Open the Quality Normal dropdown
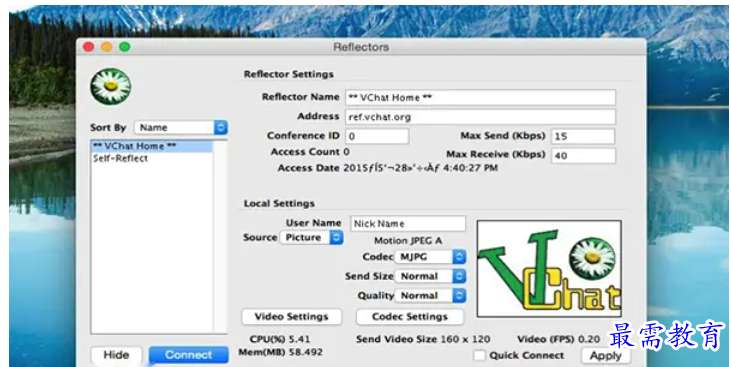The image size is (731, 367). point(430,296)
